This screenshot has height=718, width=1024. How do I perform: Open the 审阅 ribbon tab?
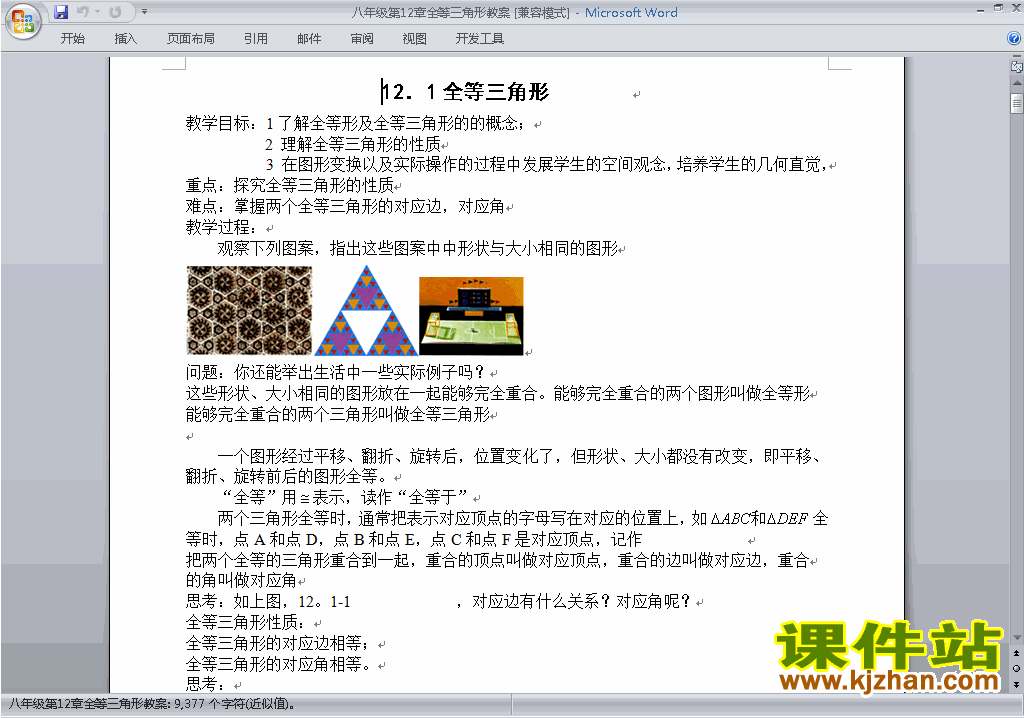click(362, 39)
